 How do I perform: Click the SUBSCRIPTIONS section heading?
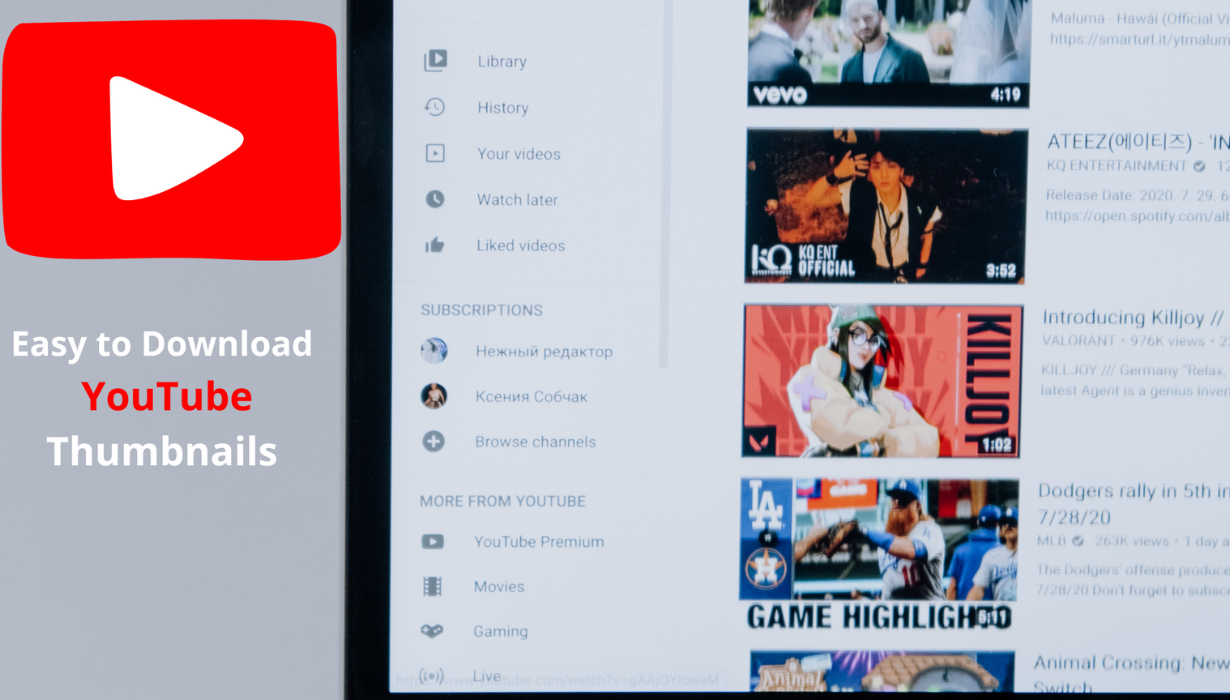(x=482, y=310)
